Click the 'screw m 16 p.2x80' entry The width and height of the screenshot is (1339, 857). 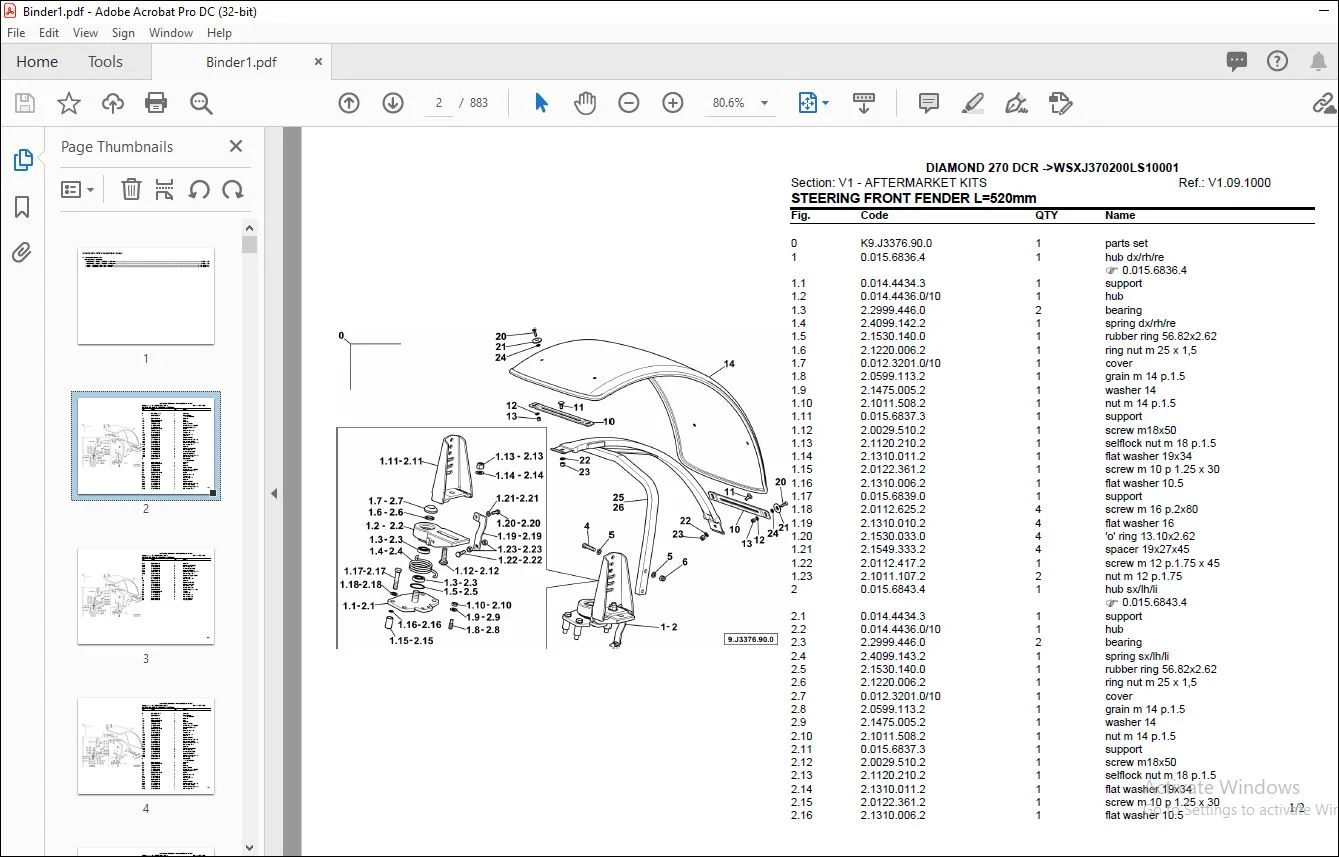coord(1149,509)
